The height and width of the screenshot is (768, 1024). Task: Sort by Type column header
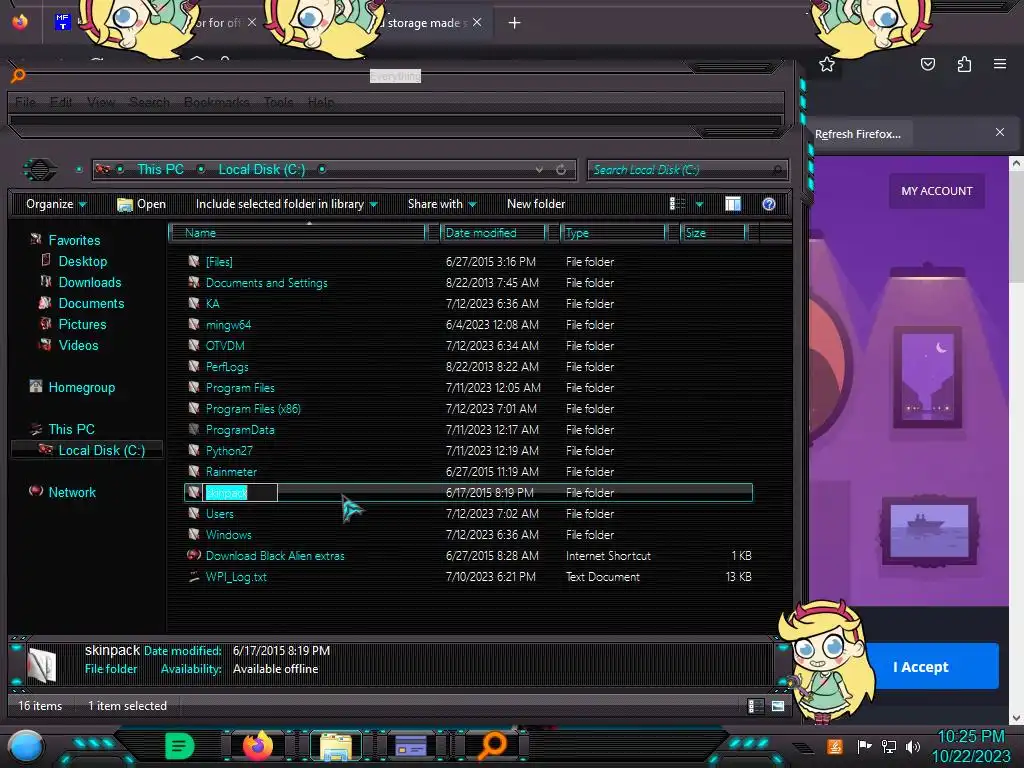613,232
